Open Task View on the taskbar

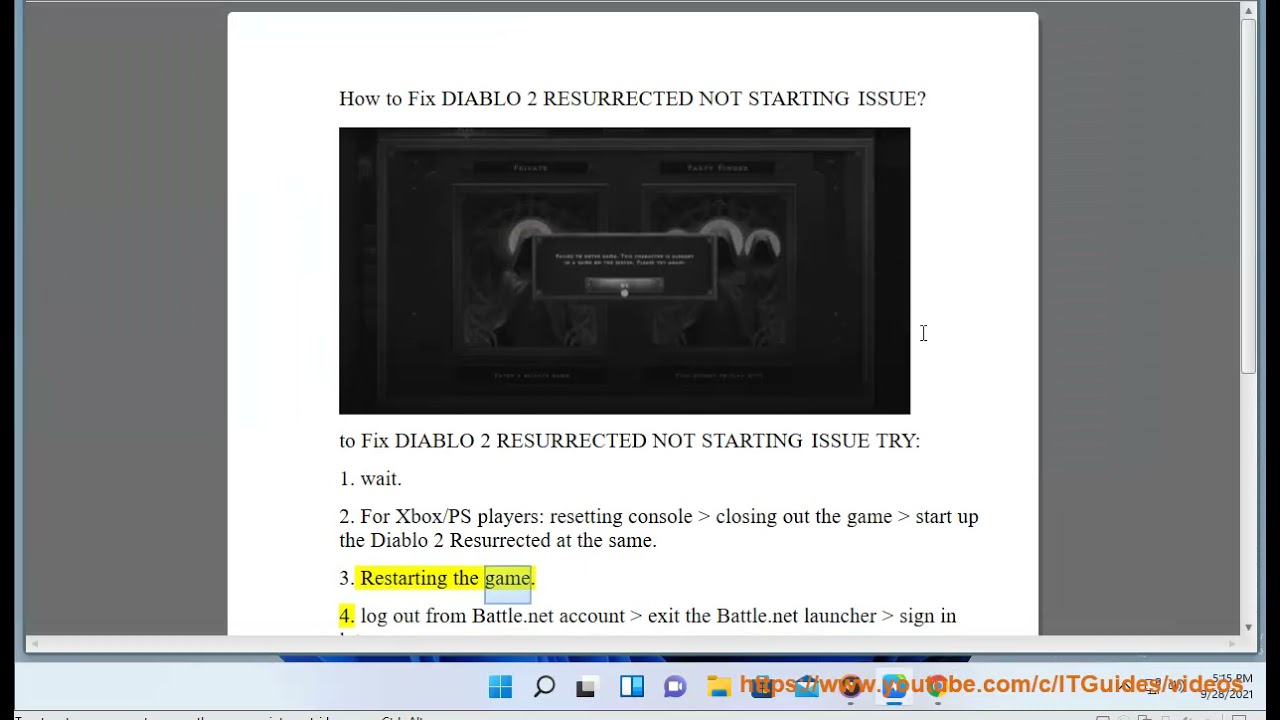point(587,686)
